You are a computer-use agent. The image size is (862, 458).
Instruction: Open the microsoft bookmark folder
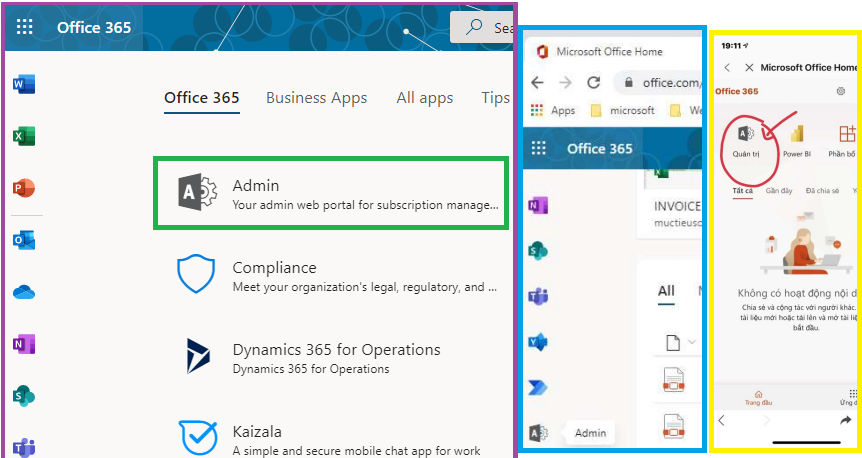click(622, 111)
